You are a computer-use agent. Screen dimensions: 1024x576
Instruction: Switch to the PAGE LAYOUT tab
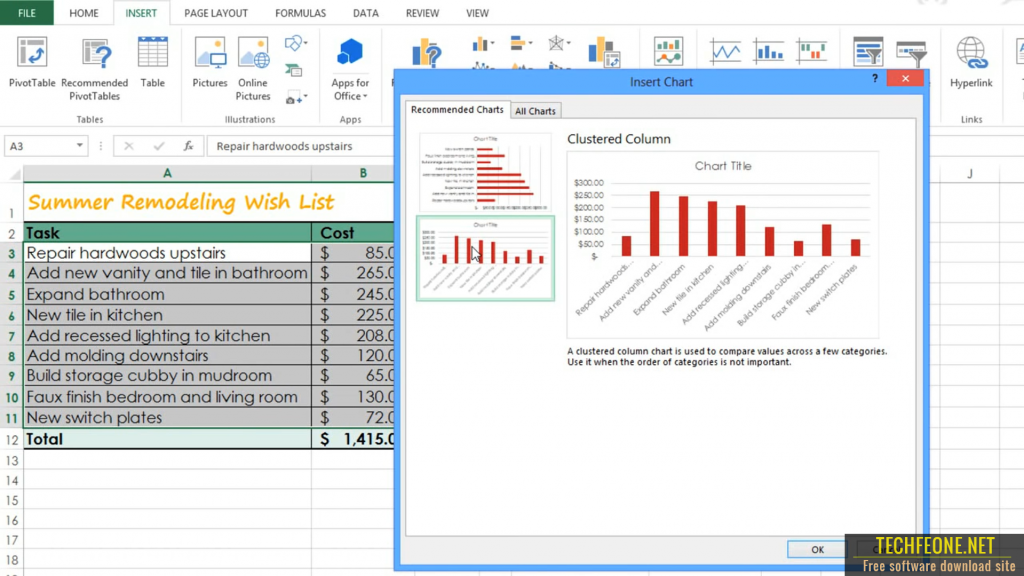click(x=216, y=13)
